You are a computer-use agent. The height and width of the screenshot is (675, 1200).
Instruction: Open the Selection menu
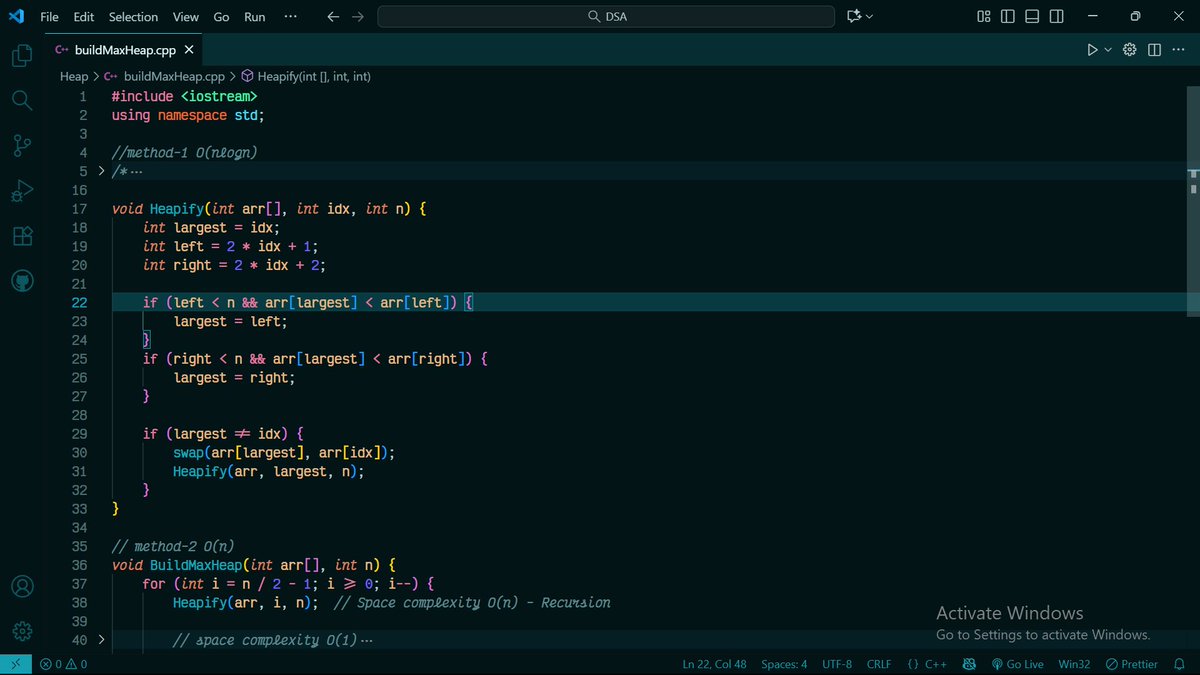tap(133, 17)
